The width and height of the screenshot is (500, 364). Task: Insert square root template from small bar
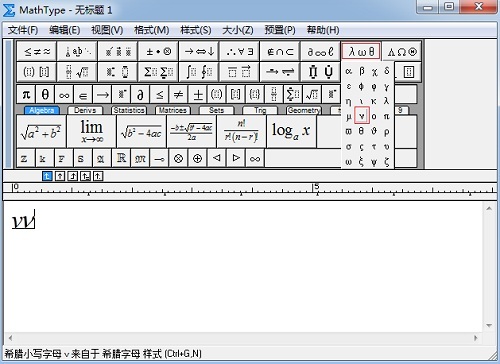click(x=312, y=95)
